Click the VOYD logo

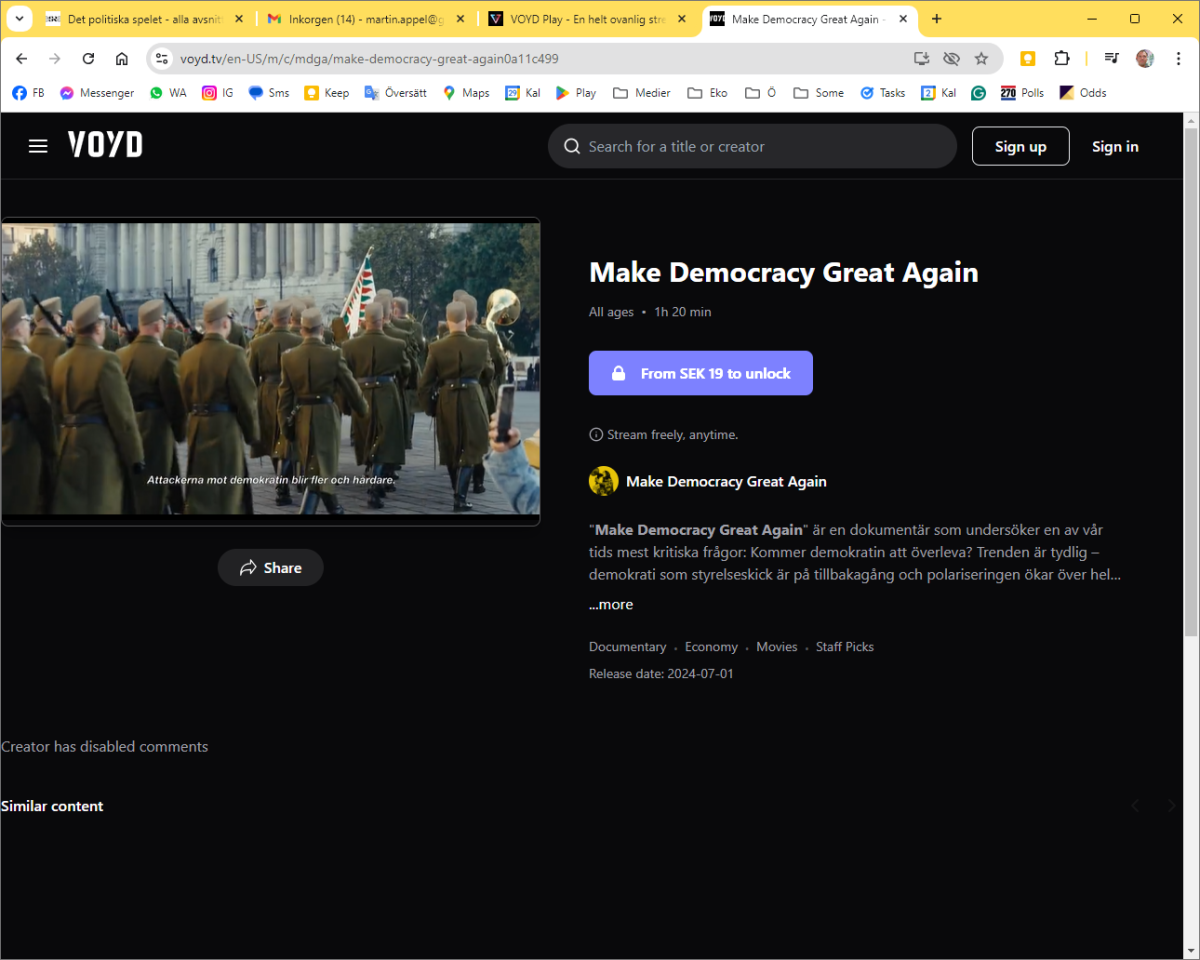tap(105, 146)
